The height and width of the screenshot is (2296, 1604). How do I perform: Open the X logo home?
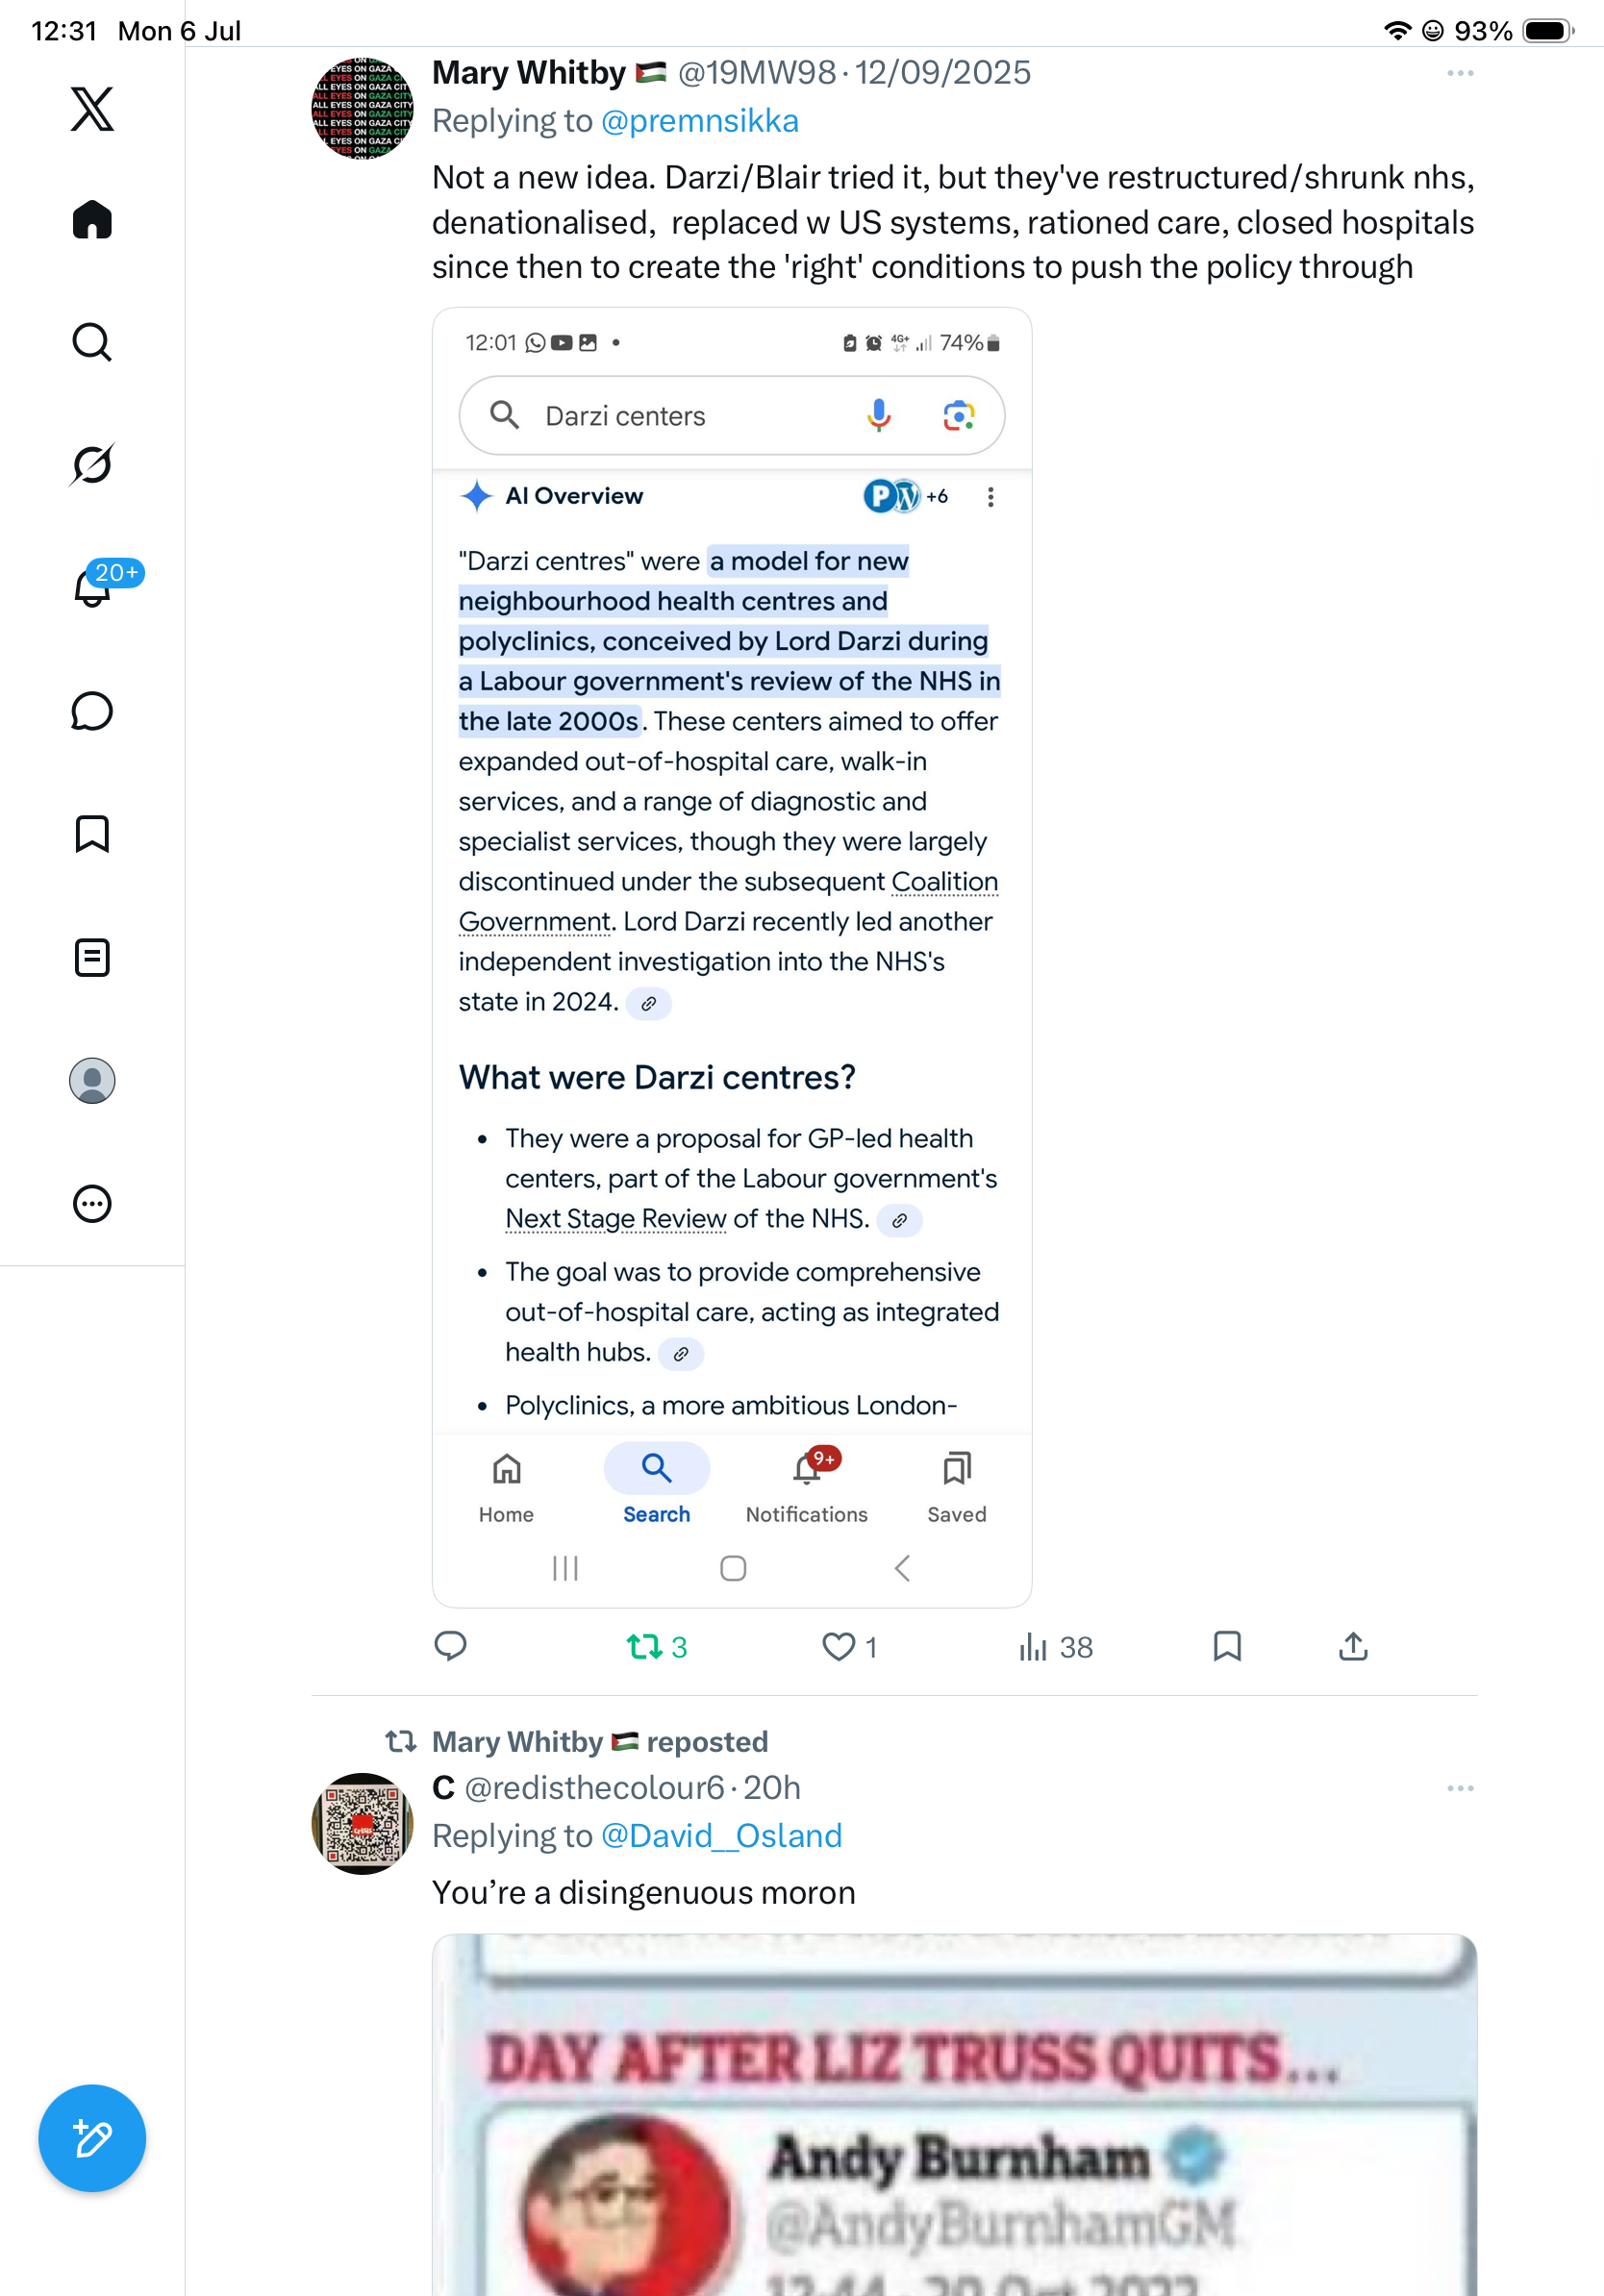pyautogui.click(x=92, y=109)
